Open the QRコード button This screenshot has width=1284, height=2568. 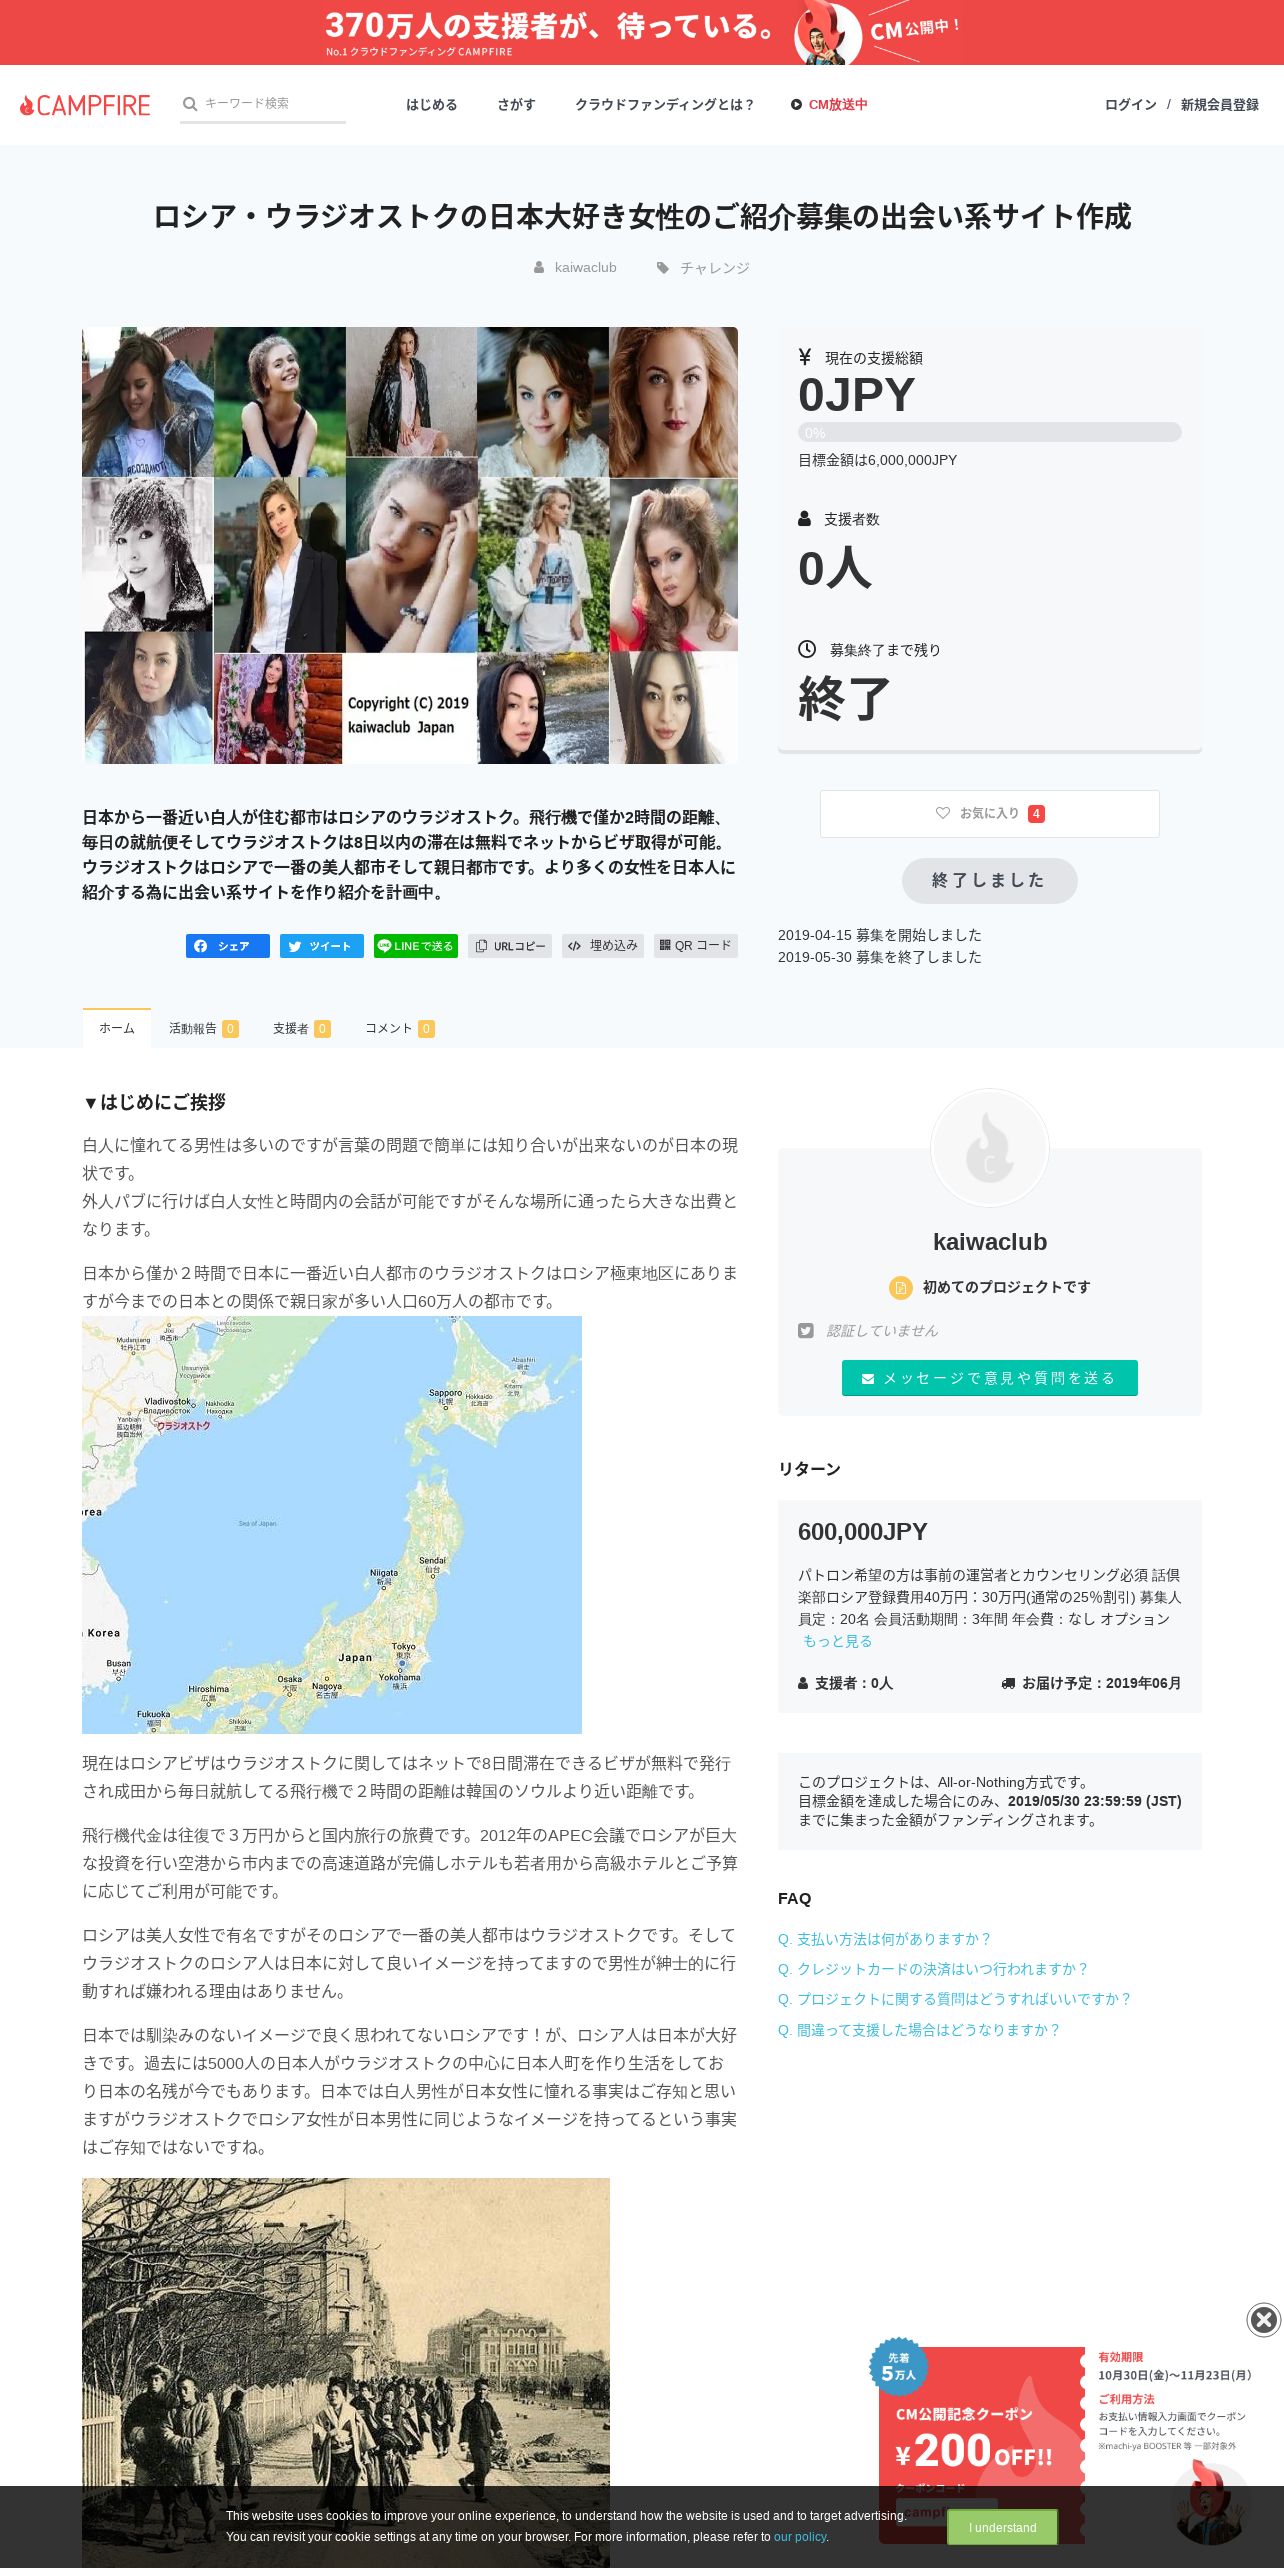click(696, 946)
